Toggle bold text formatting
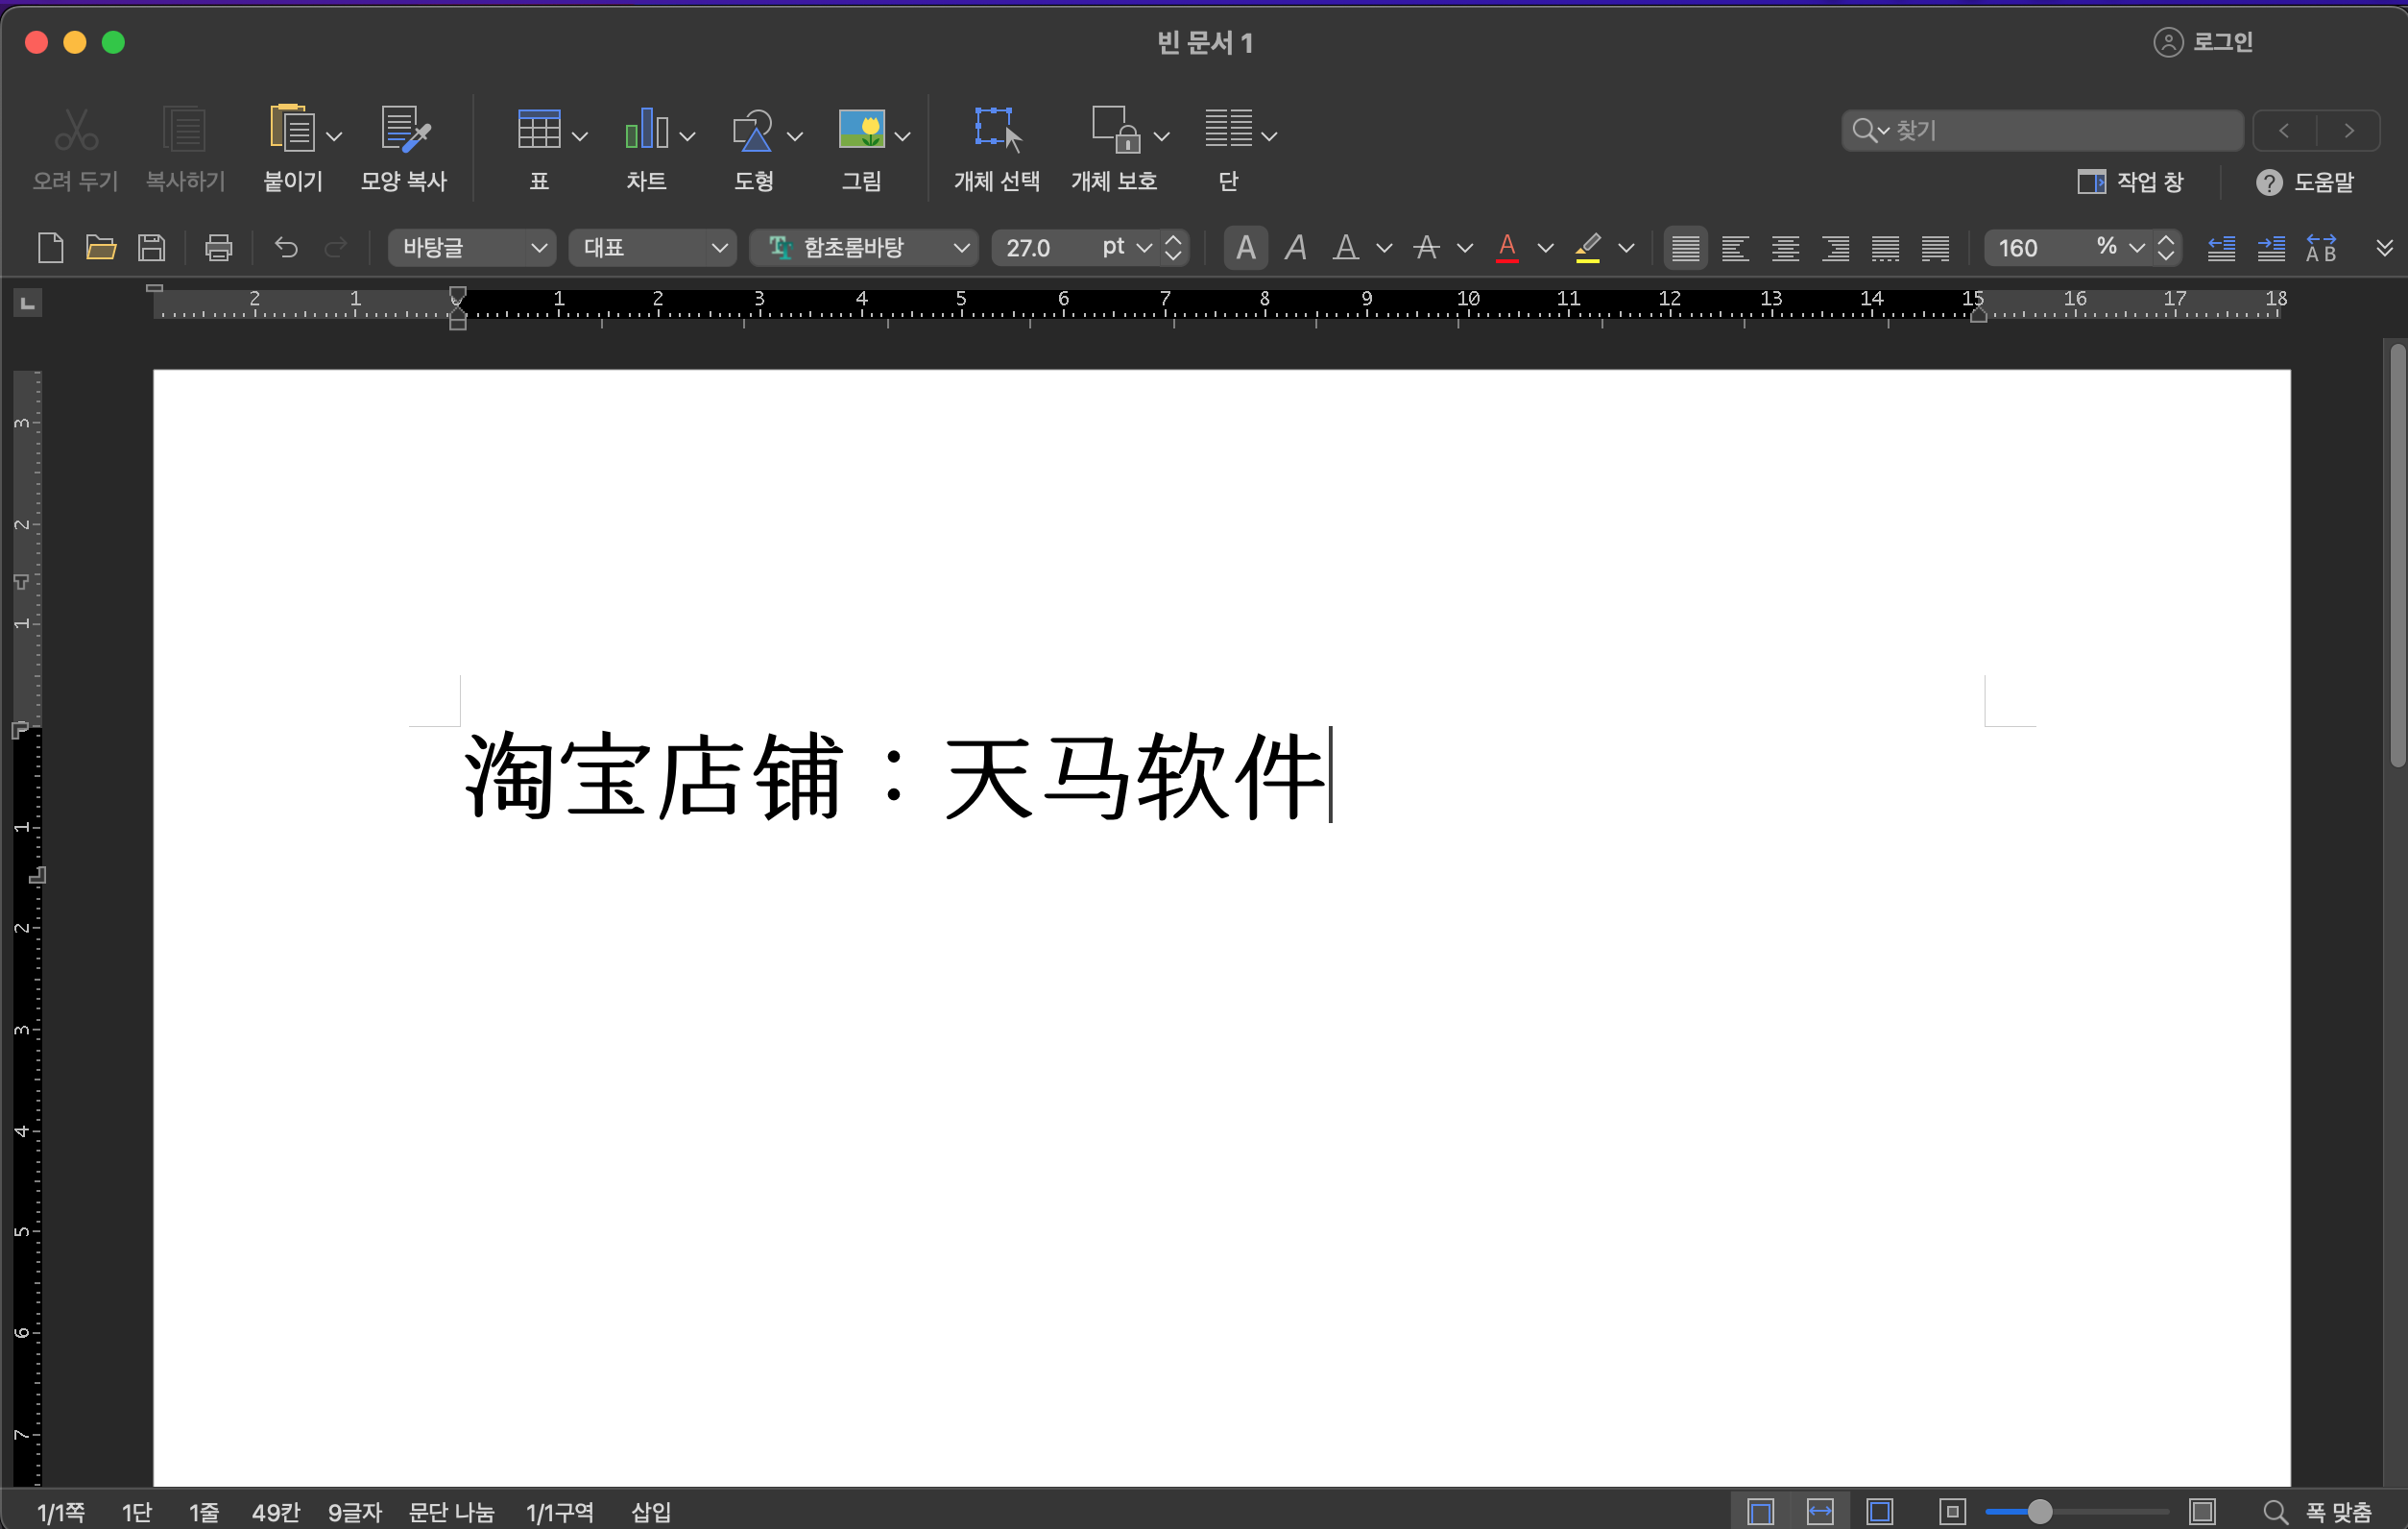This screenshot has height=1529, width=2408. click(x=1245, y=247)
